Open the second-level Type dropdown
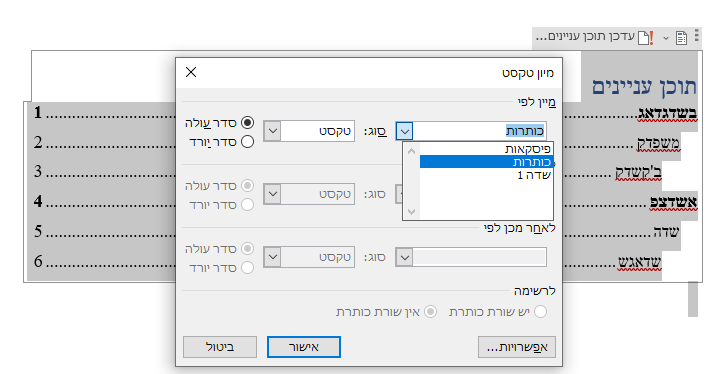 click(x=309, y=194)
